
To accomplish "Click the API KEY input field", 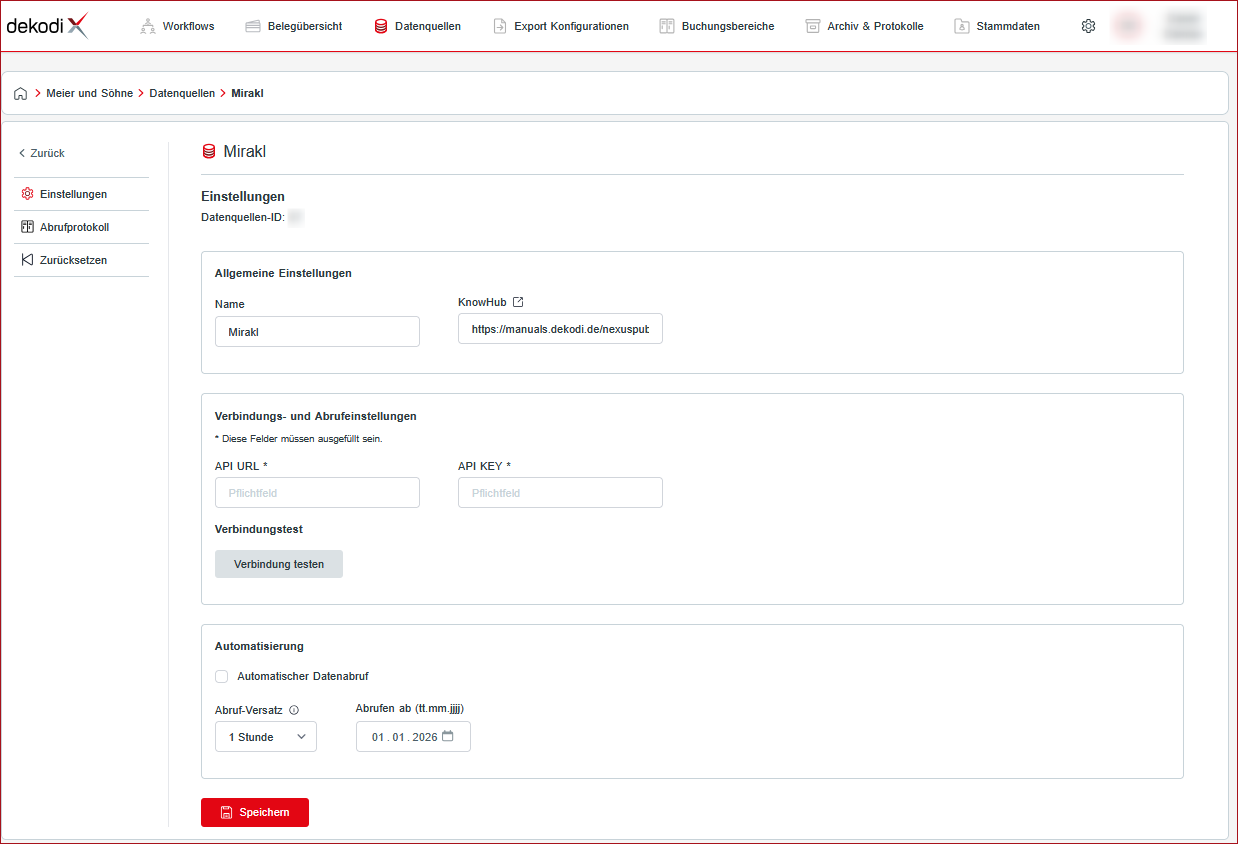I will click(x=560, y=493).
